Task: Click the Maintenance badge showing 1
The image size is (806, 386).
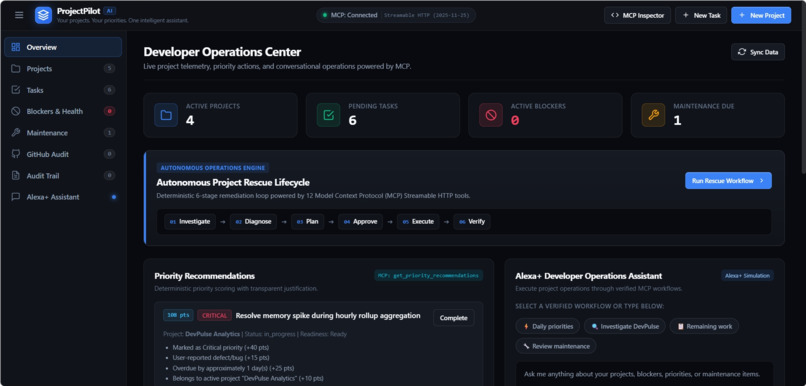Action: pos(109,133)
